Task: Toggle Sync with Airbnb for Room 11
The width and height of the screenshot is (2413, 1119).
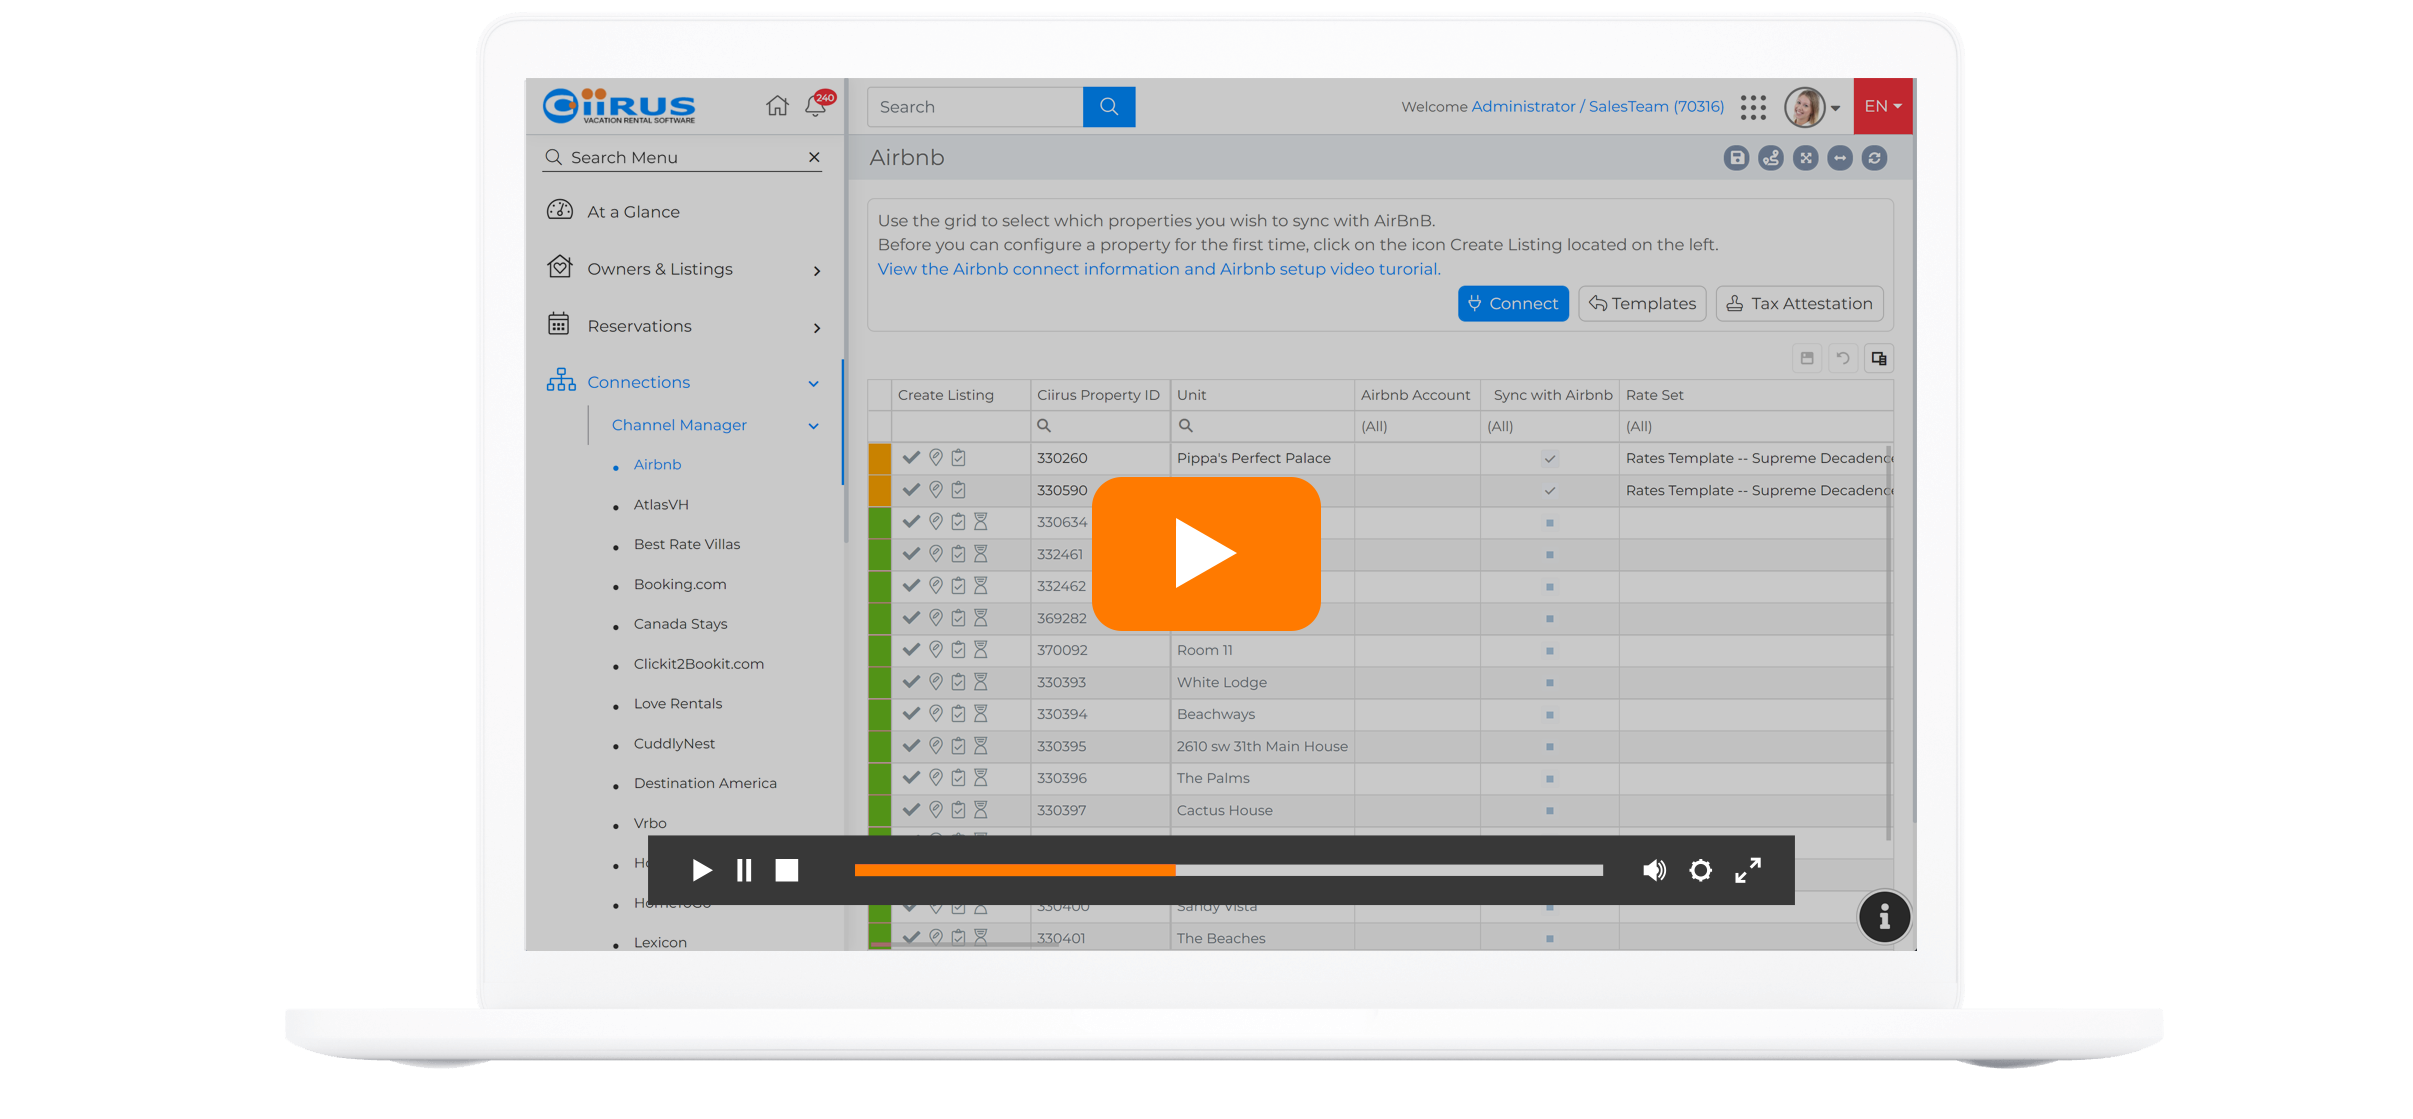Action: (x=1550, y=650)
